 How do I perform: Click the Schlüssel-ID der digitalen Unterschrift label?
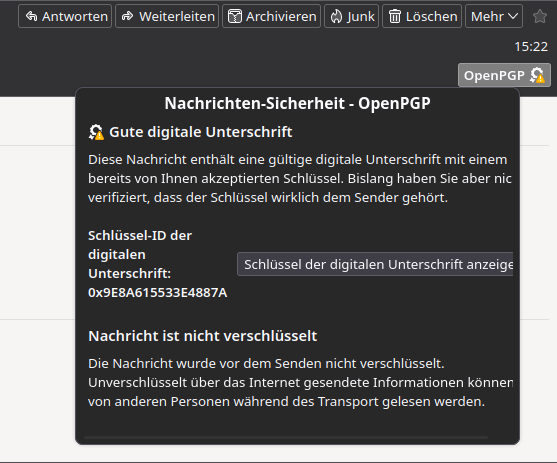pyautogui.click(x=140, y=254)
